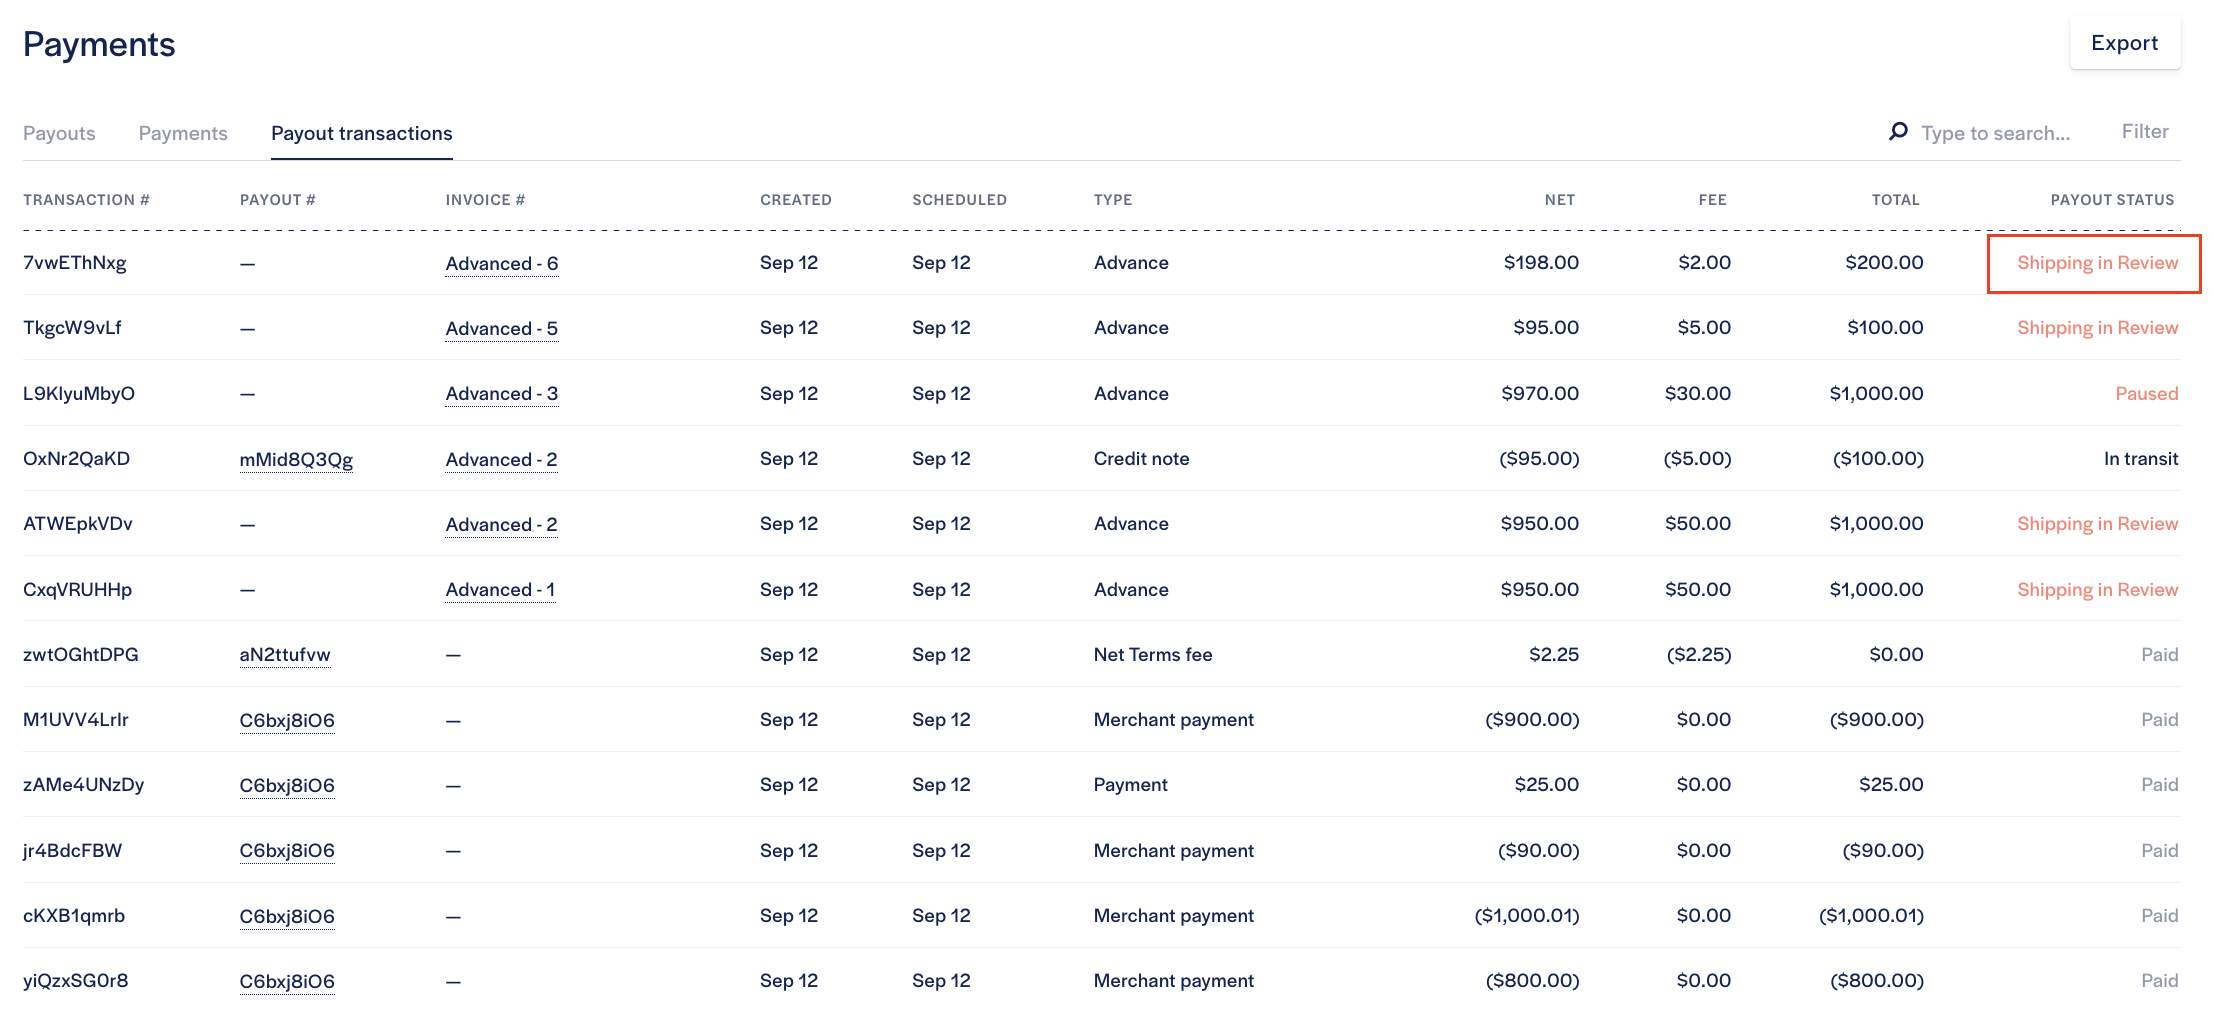
Task: Type in the search field
Action: tap(1995, 134)
